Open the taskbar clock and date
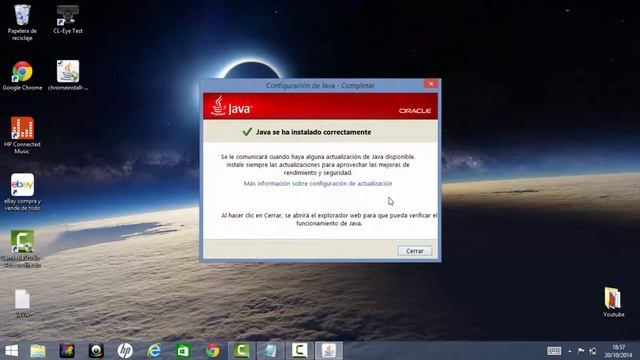 [x=618, y=351]
